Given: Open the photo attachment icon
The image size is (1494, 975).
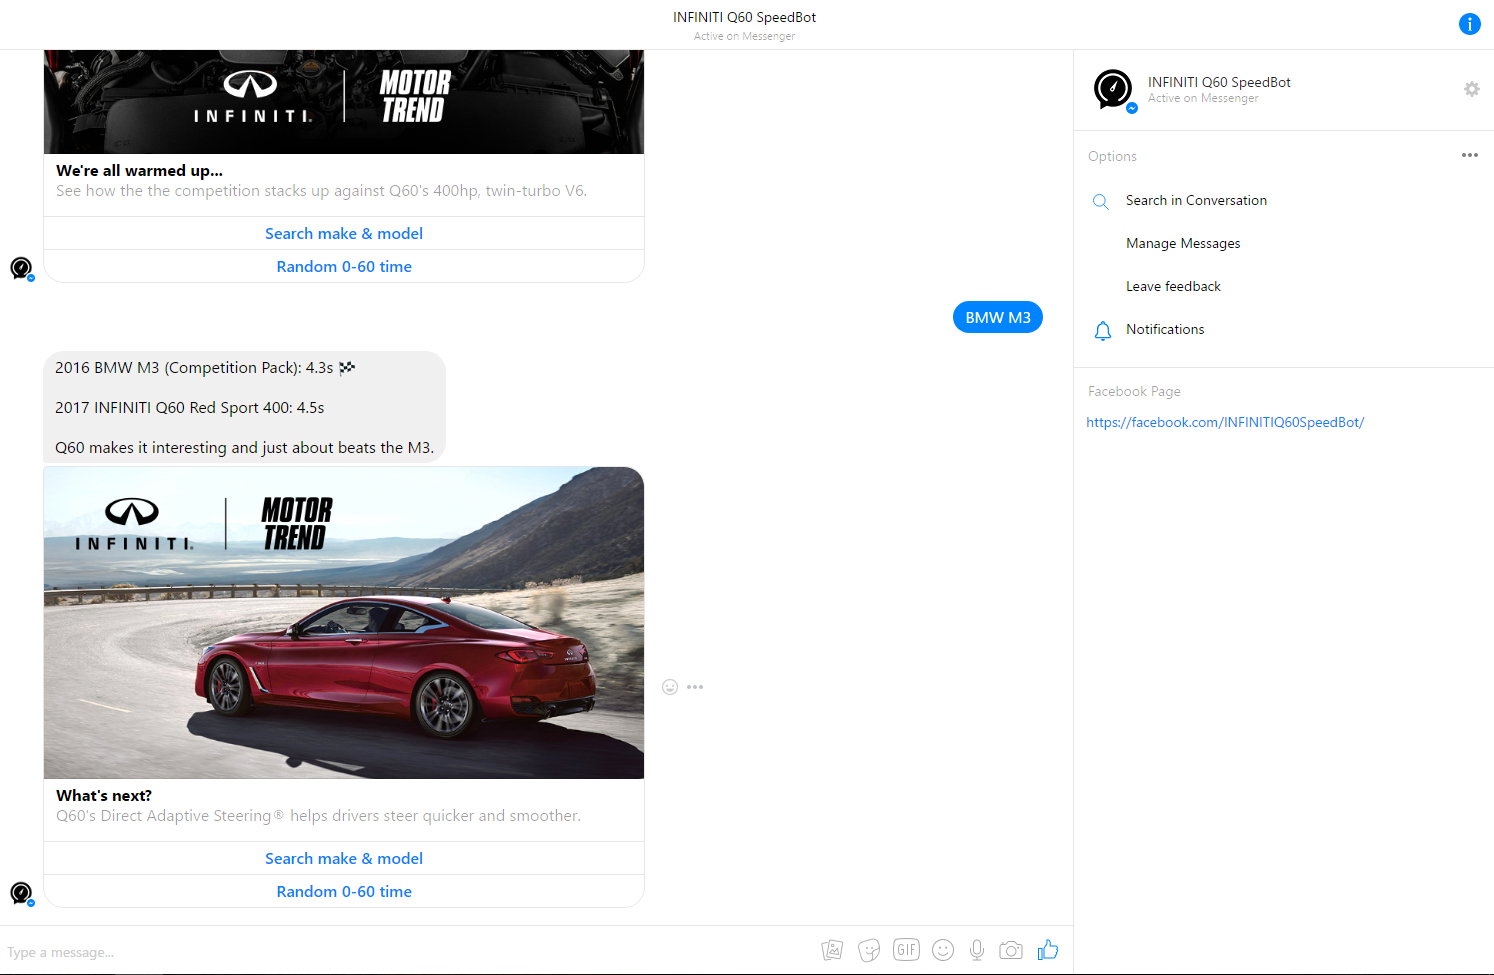Looking at the screenshot, I should (832, 950).
